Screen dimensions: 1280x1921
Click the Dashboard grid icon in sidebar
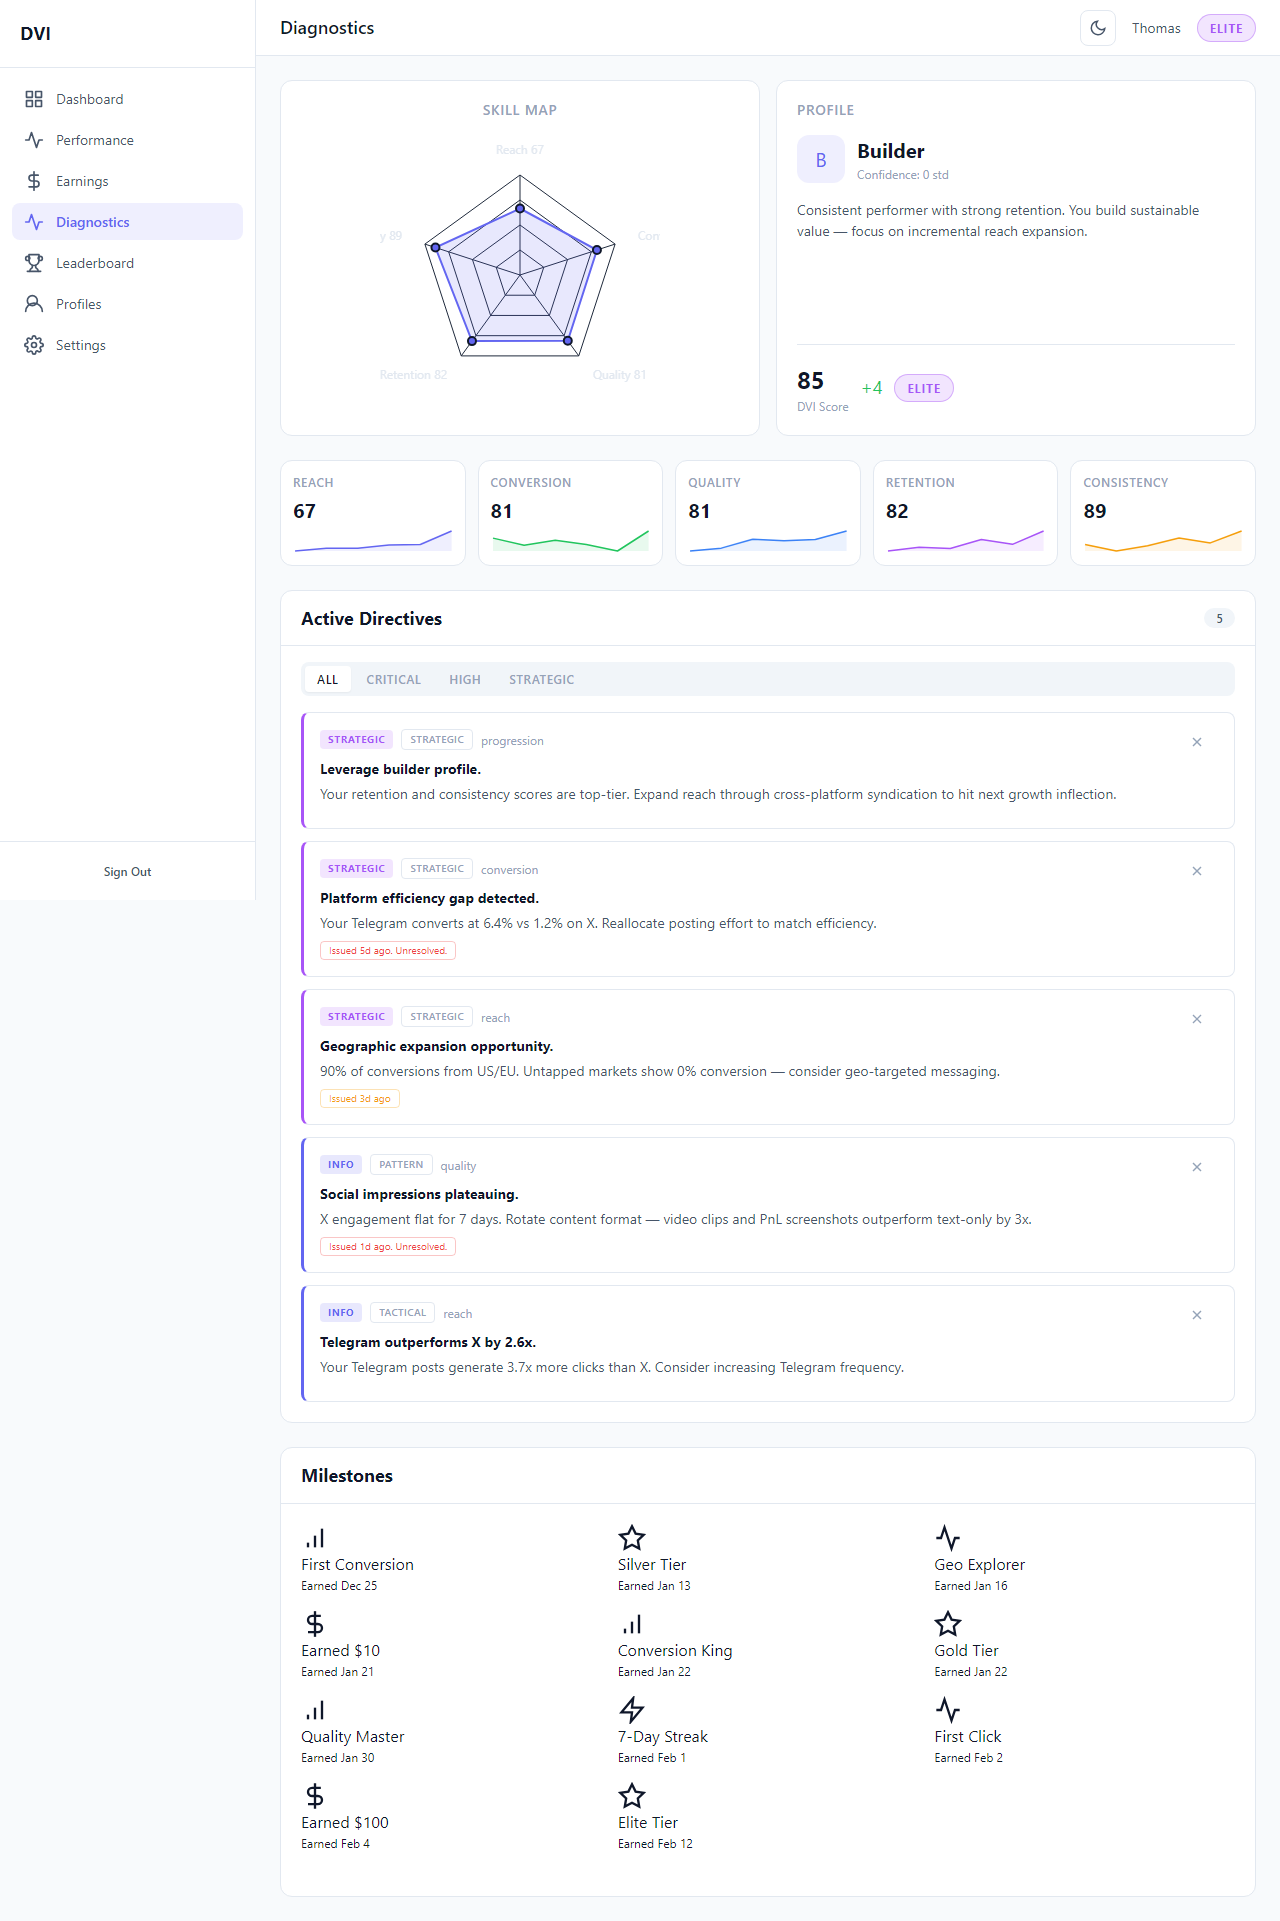pos(34,99)
